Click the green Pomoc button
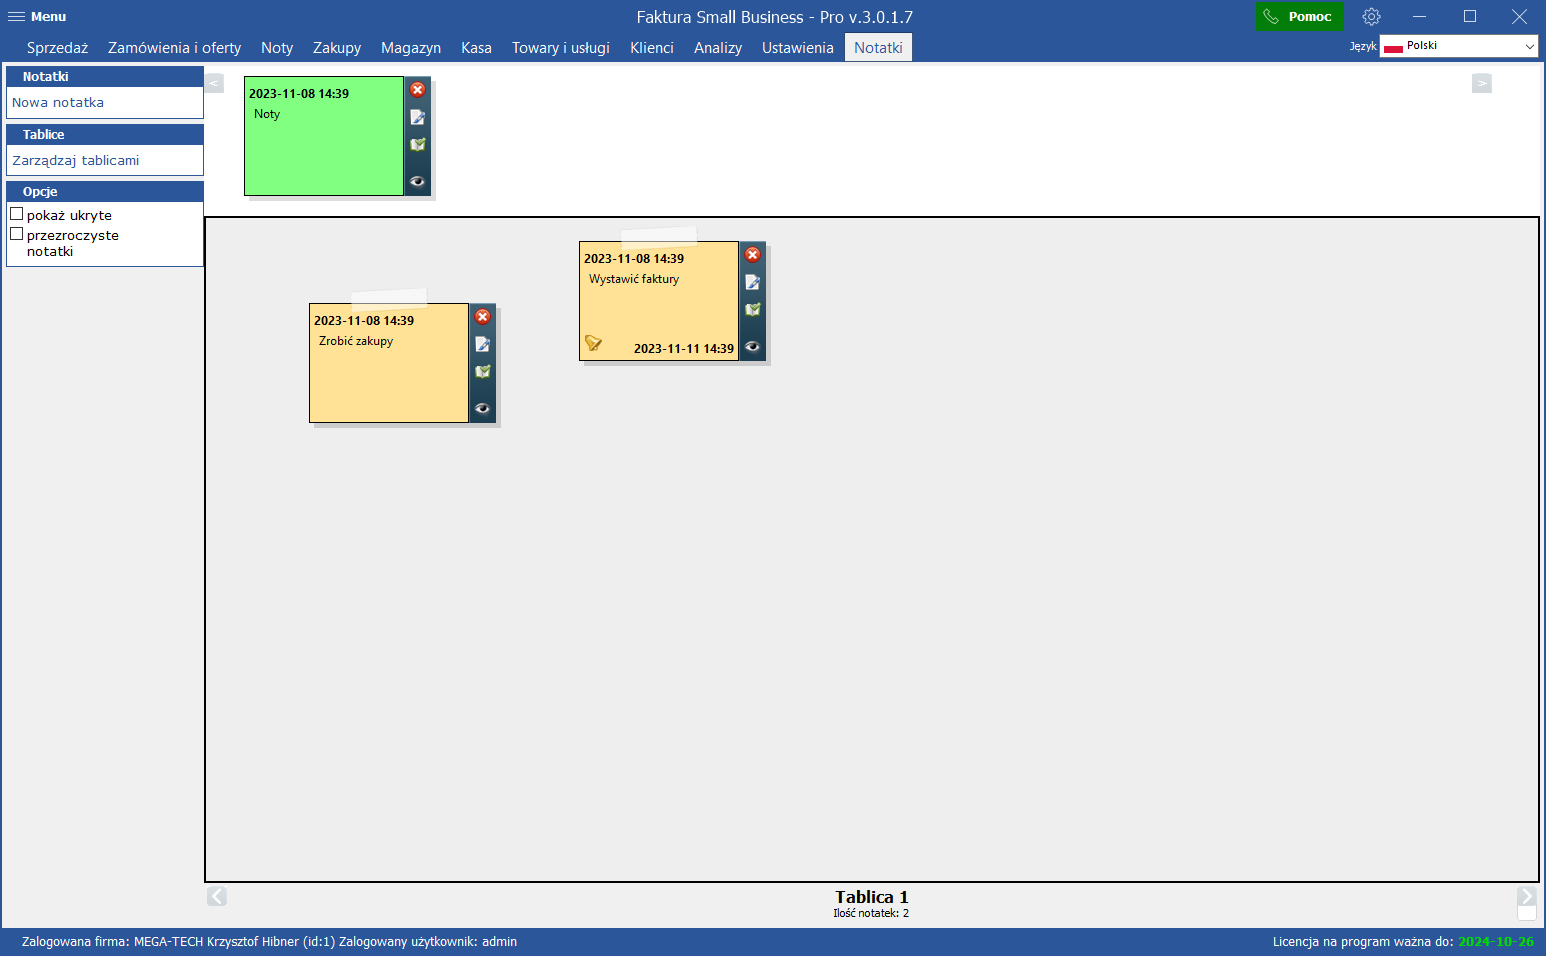The height and width of the screenshot is (956, 1546). (1298, 17)
